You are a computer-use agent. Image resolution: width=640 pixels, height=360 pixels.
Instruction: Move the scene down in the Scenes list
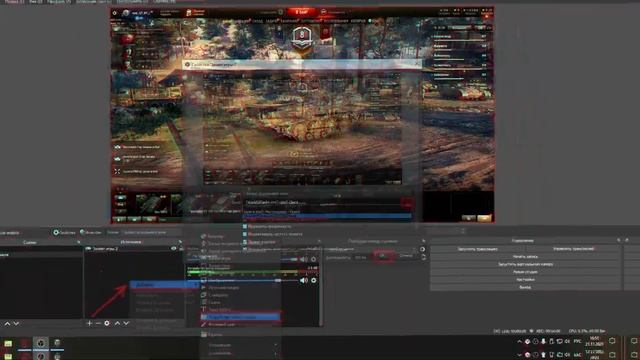click(x=16, y=323)
